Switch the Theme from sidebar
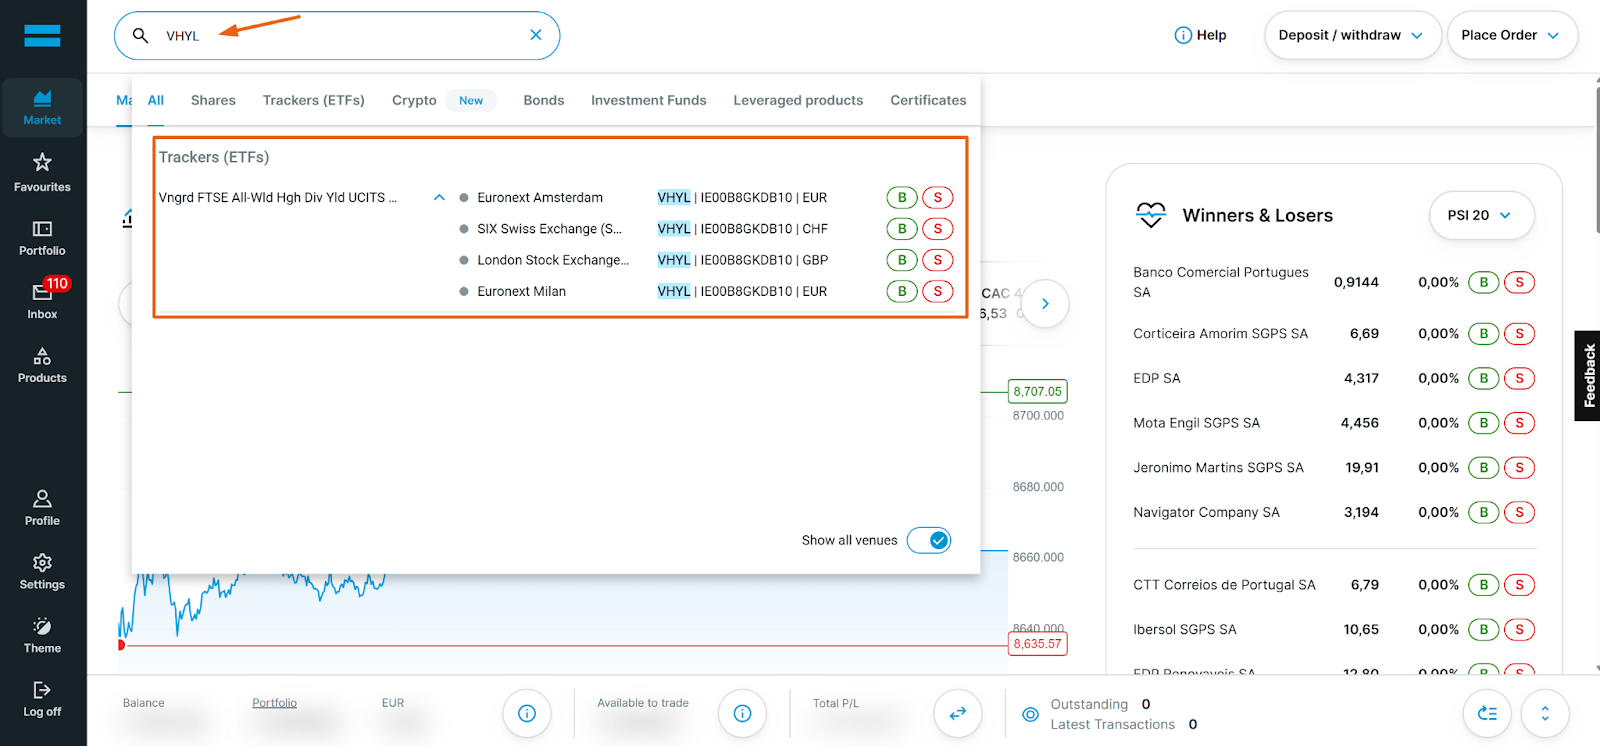Image resolution: width=1600 pixels, height=746 pixels. pyautogui.click(x=42, y=636)
